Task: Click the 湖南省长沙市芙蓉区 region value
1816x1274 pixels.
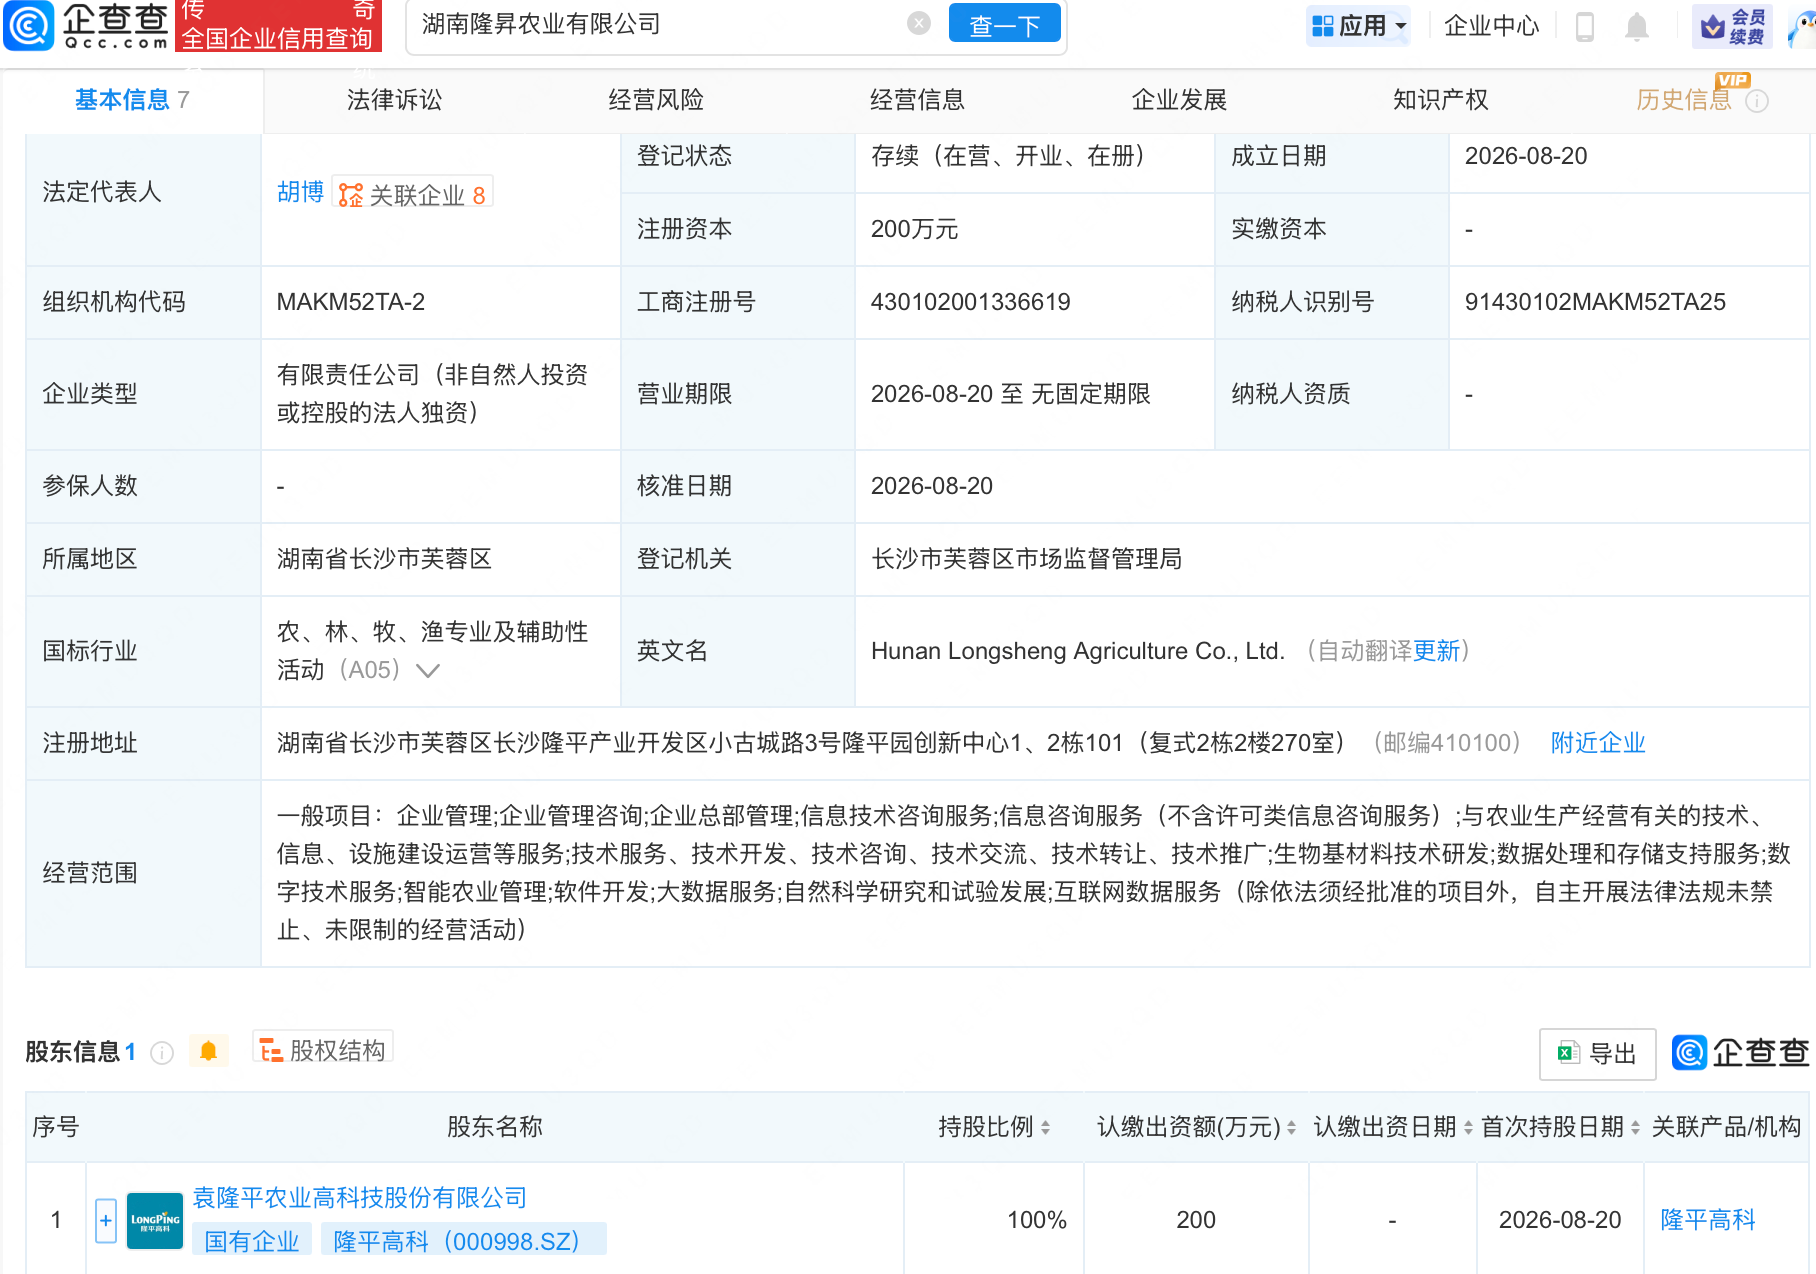Action: point(384,559)
